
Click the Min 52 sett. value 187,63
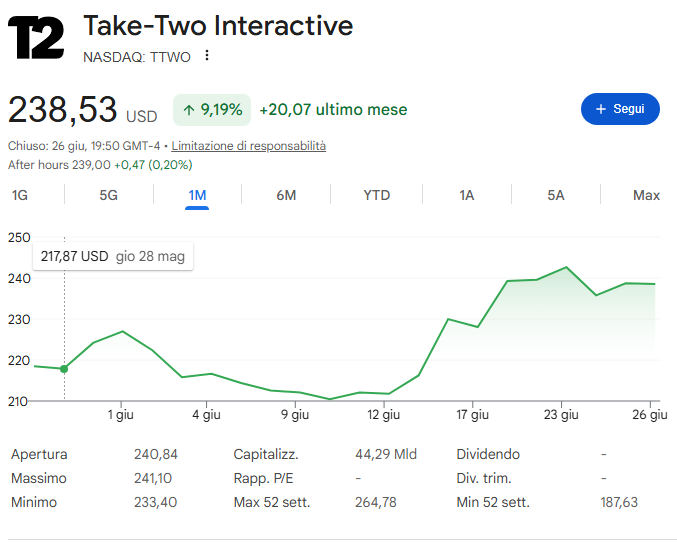619,502
